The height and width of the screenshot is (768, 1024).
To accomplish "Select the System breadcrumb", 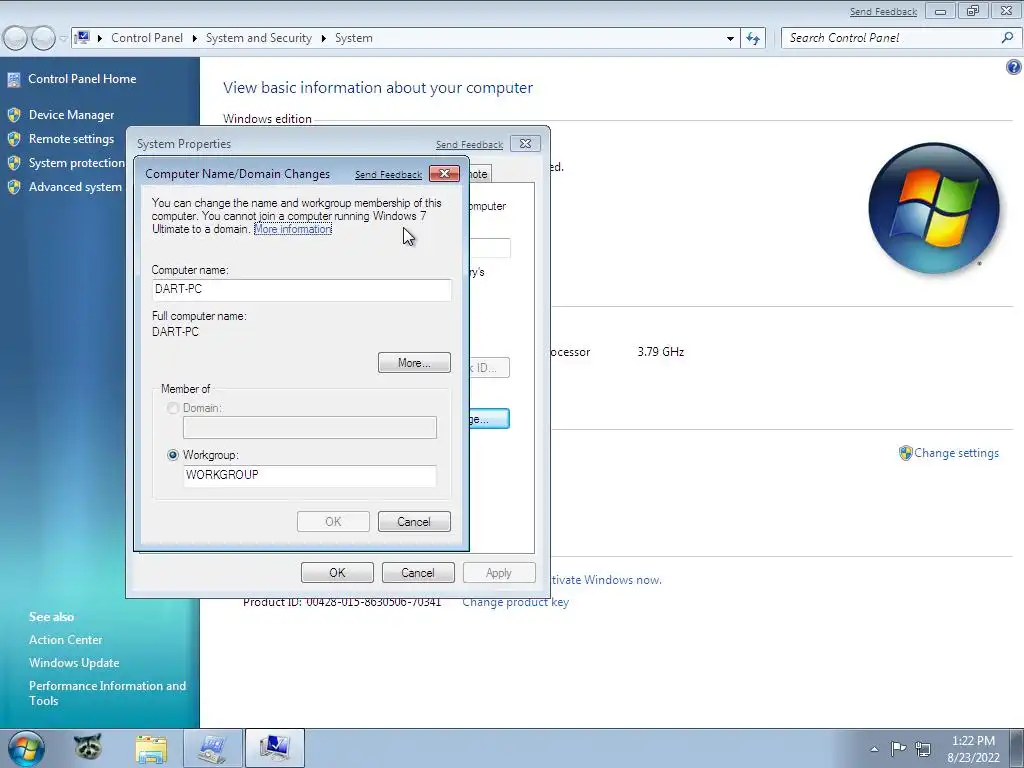I will click(x=354, y=38).
